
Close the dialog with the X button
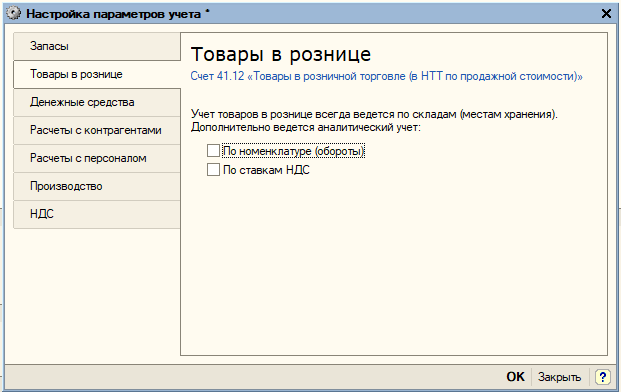point(606,14)
